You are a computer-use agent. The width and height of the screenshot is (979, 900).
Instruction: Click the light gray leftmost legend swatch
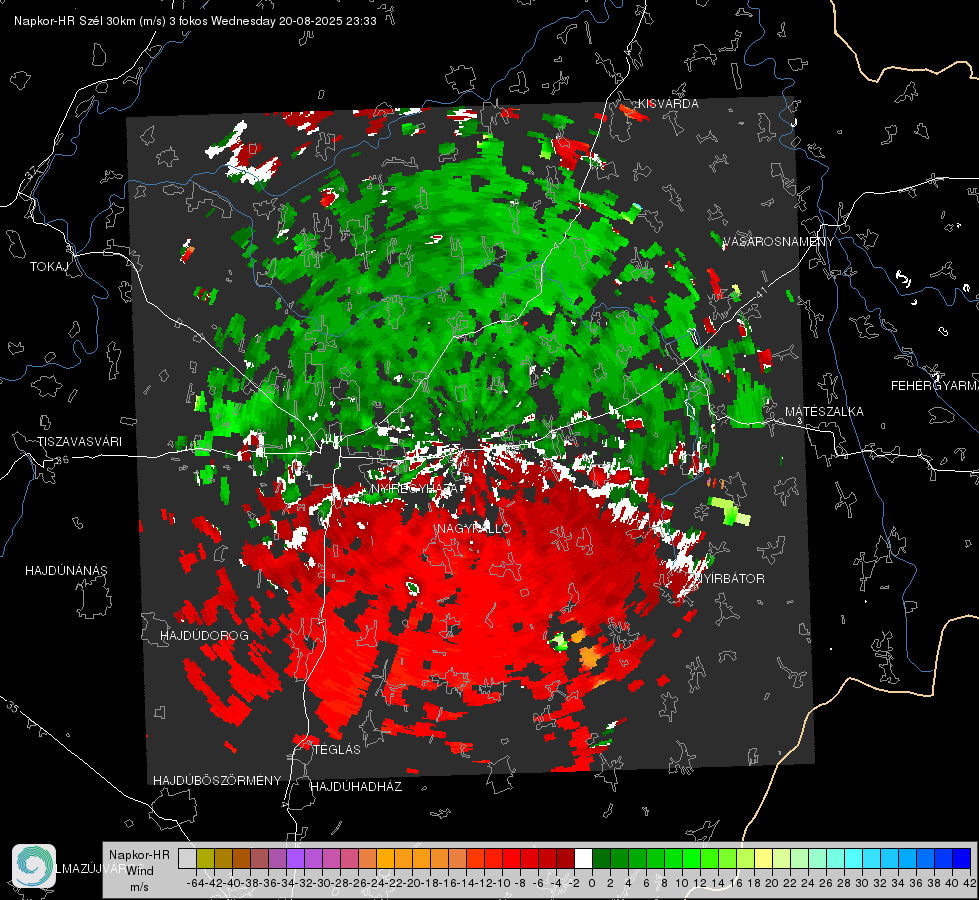click(187, 858)
